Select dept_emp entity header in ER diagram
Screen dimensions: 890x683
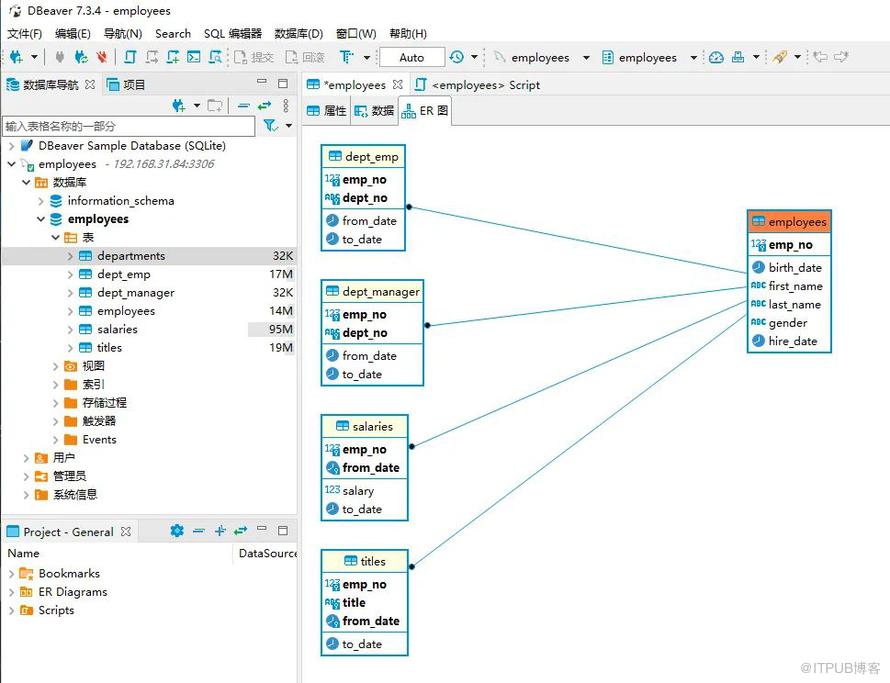[363, 157]
